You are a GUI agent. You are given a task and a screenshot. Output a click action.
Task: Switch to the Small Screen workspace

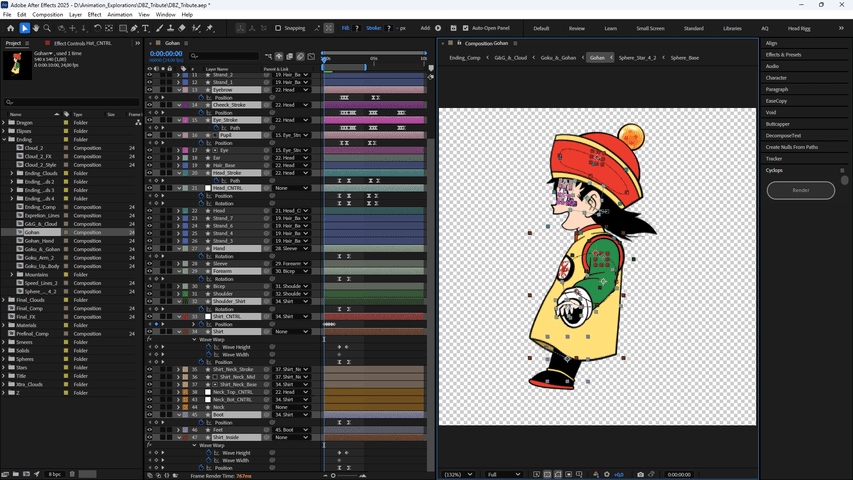pos(650,28)
